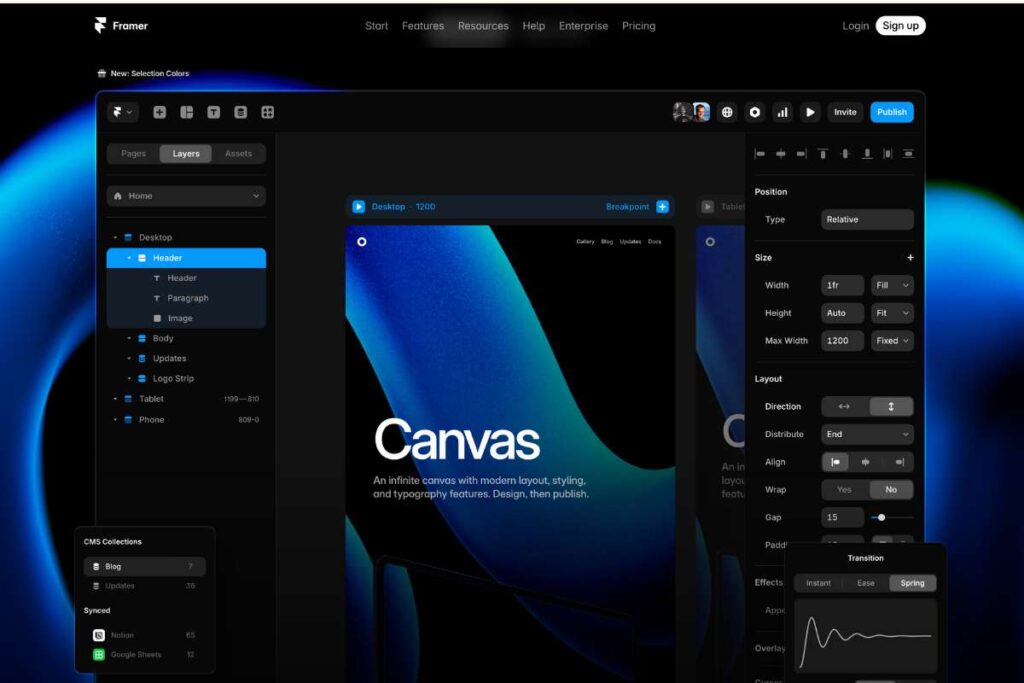The image size is (1024, 683).
Task: Expand the Logo Strip layer arrow
Action: point(129,379)
